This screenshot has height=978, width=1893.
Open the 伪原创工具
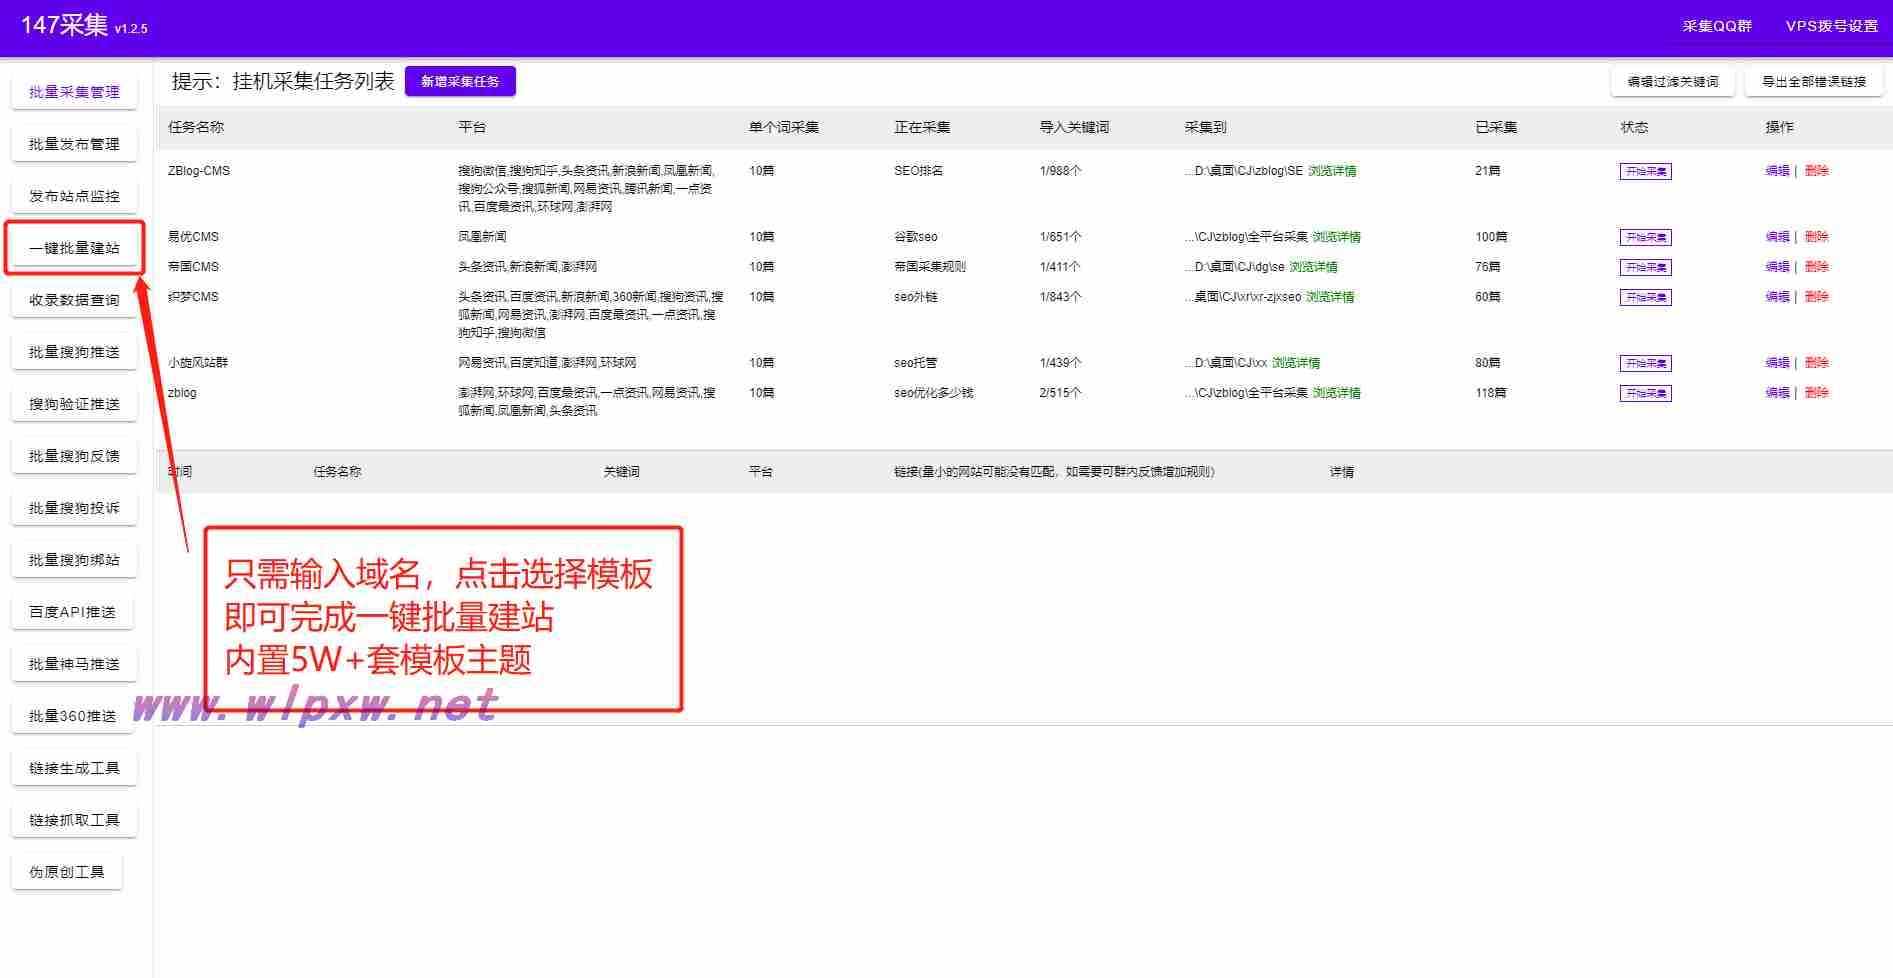[67, 872]
